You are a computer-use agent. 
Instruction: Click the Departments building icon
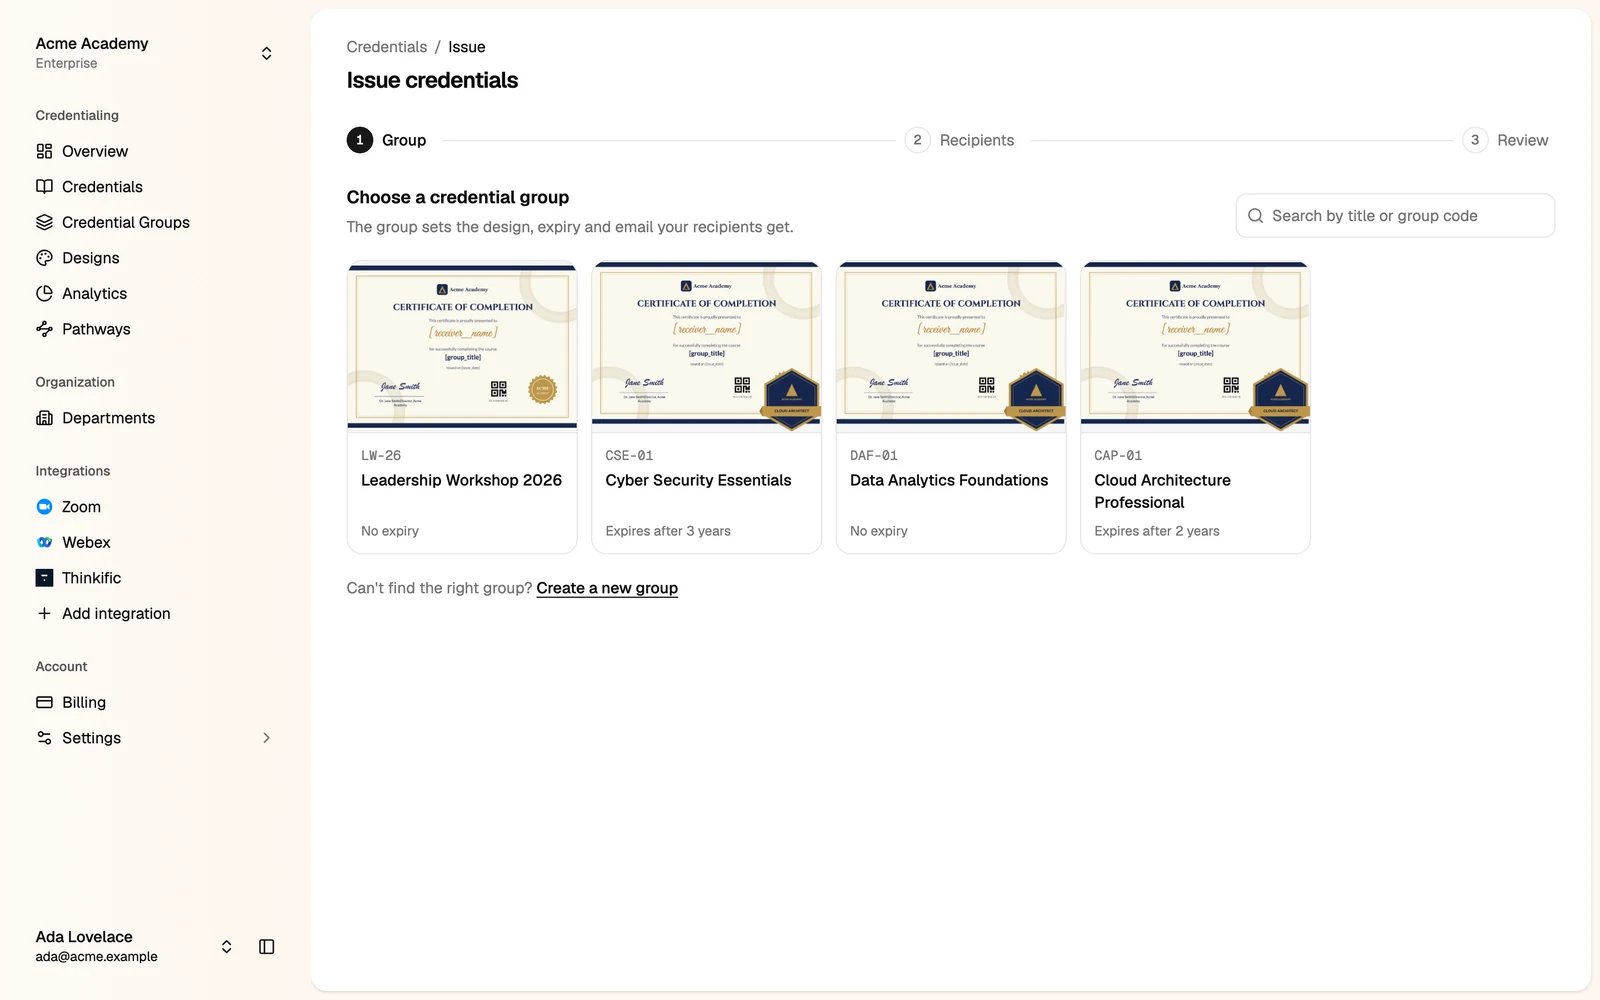pos(44,418)
